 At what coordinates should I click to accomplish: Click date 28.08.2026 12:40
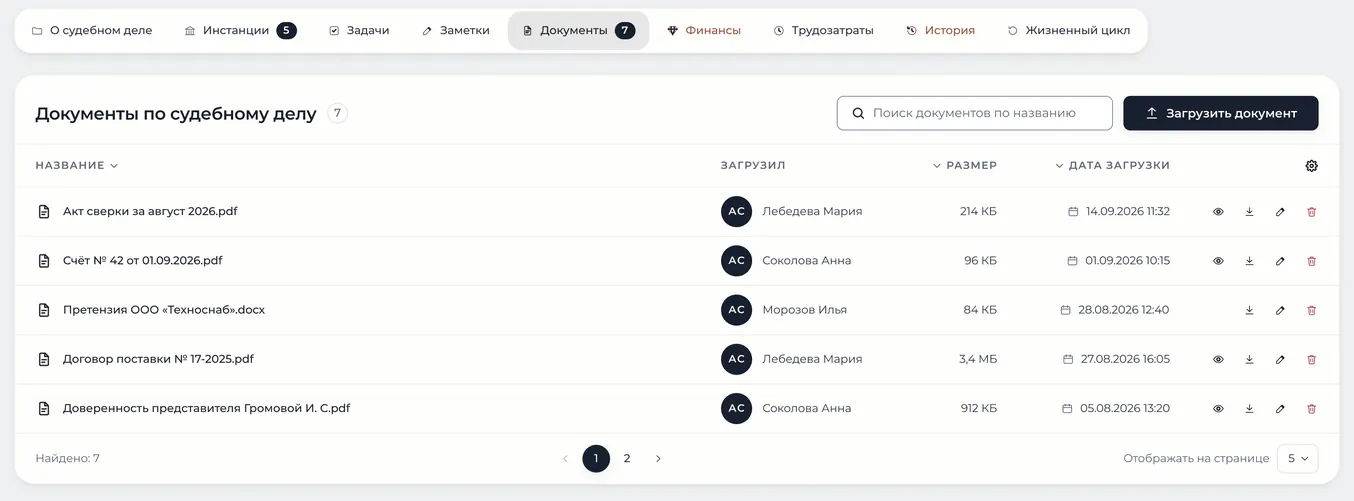(x=1124, y=310)
